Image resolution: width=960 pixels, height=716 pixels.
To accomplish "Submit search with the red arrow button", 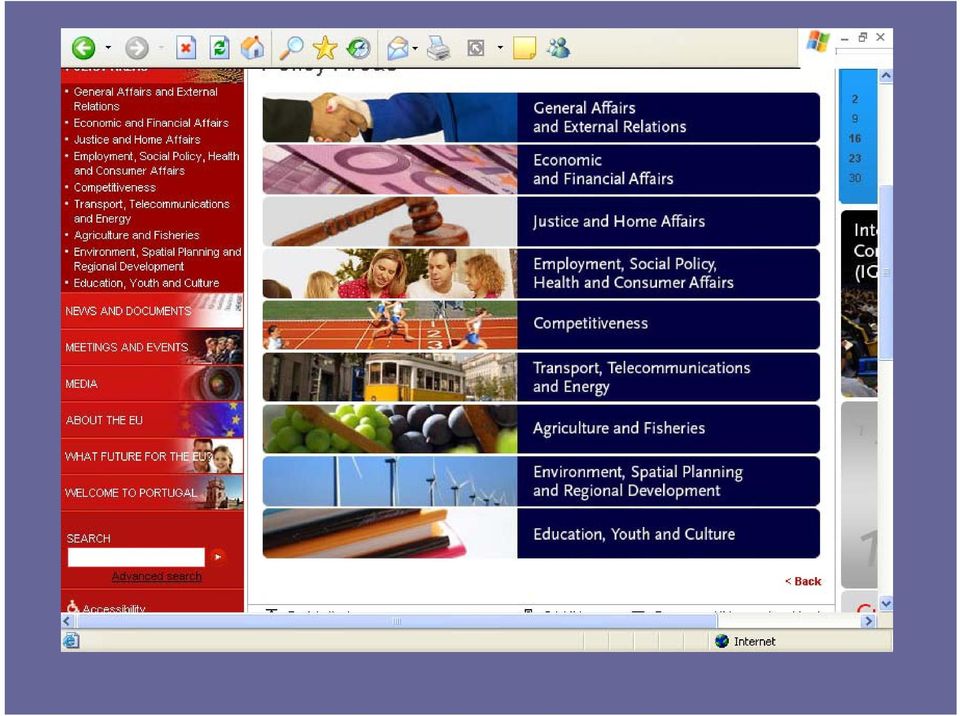I will tap(217, 557).
